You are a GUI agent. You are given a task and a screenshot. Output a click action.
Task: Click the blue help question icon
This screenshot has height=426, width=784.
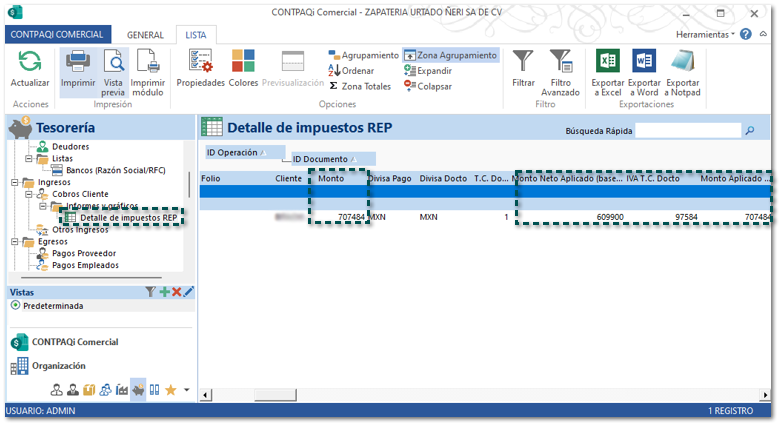(746, 34)
